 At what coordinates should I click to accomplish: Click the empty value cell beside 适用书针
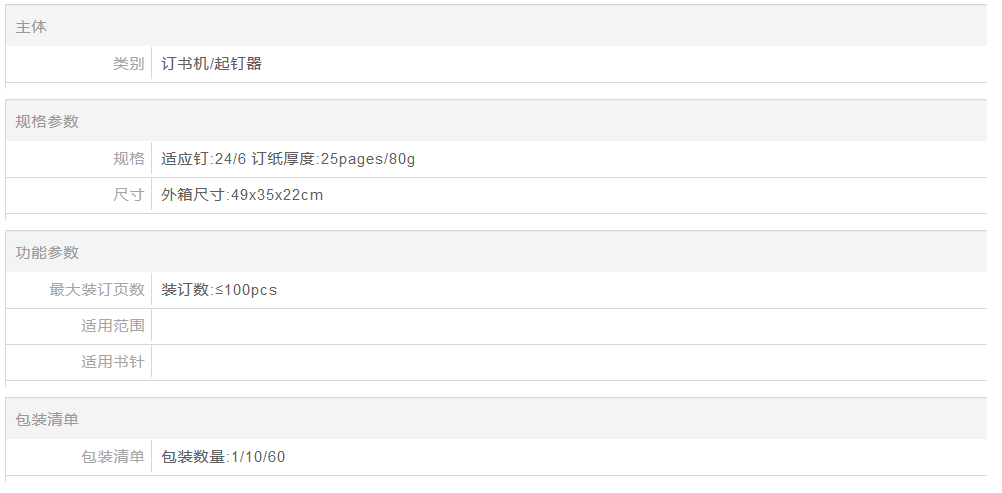(568, 362)
